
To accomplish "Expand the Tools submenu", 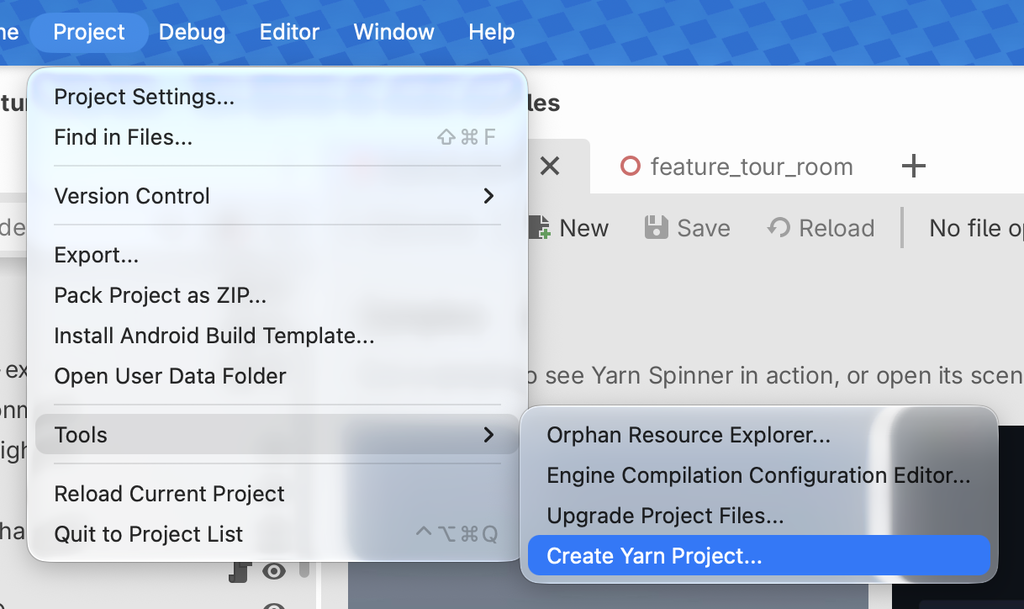I will 277,435.
